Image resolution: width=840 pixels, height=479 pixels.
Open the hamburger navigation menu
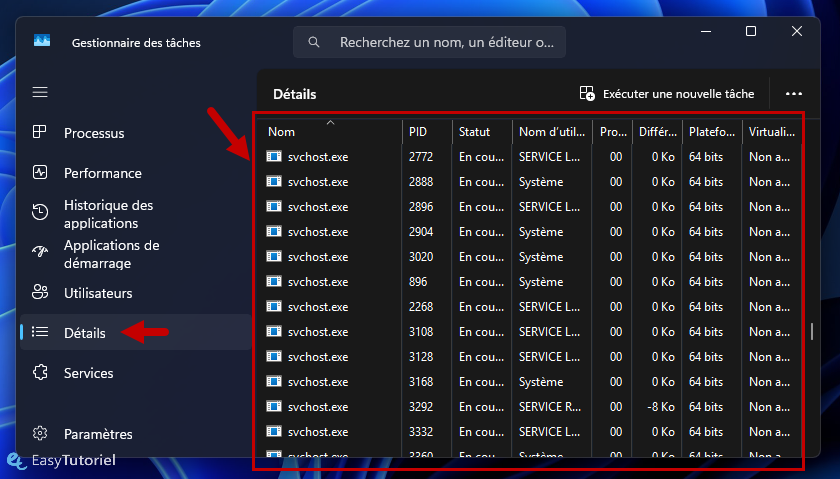[x=40, y=92]
